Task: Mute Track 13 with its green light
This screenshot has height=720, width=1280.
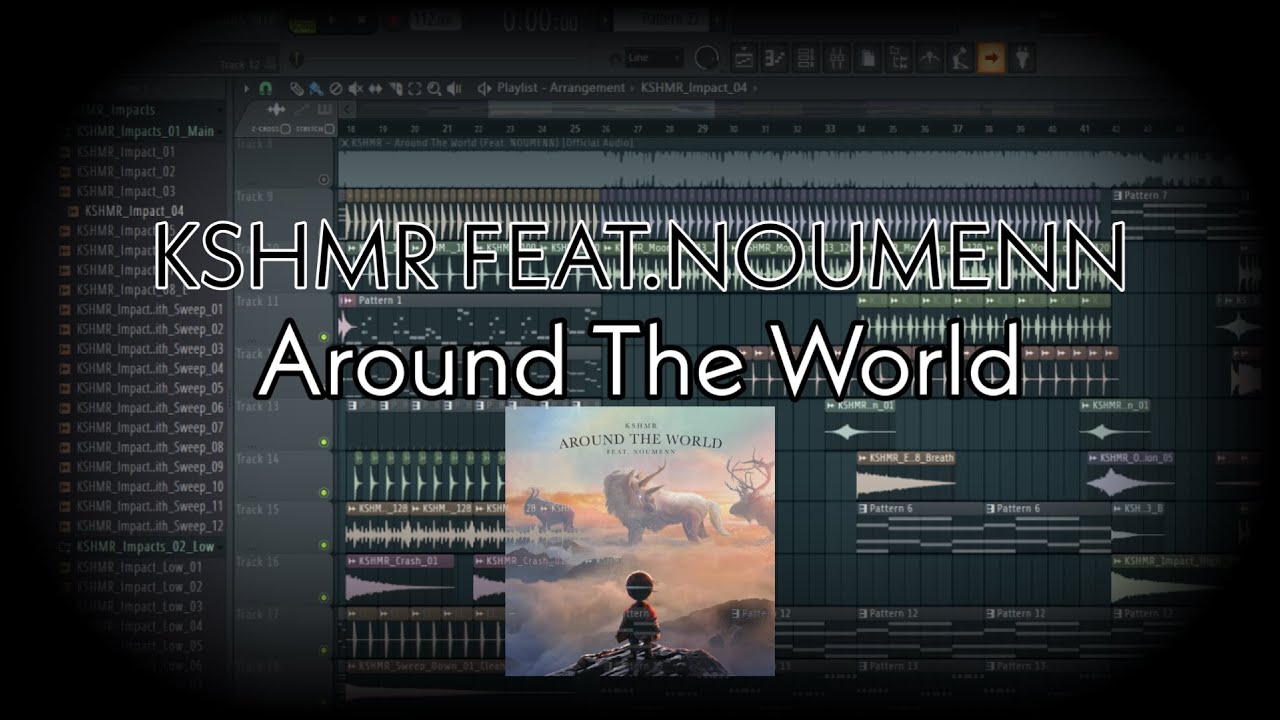Action: click(323, 441)
